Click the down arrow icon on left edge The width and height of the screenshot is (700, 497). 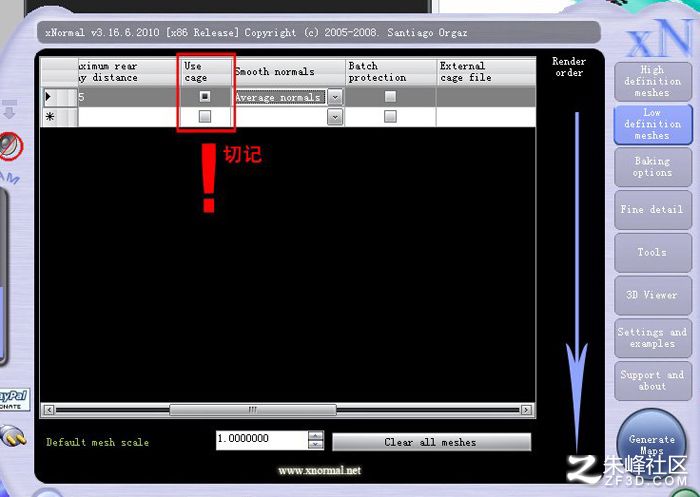(10, 109)
